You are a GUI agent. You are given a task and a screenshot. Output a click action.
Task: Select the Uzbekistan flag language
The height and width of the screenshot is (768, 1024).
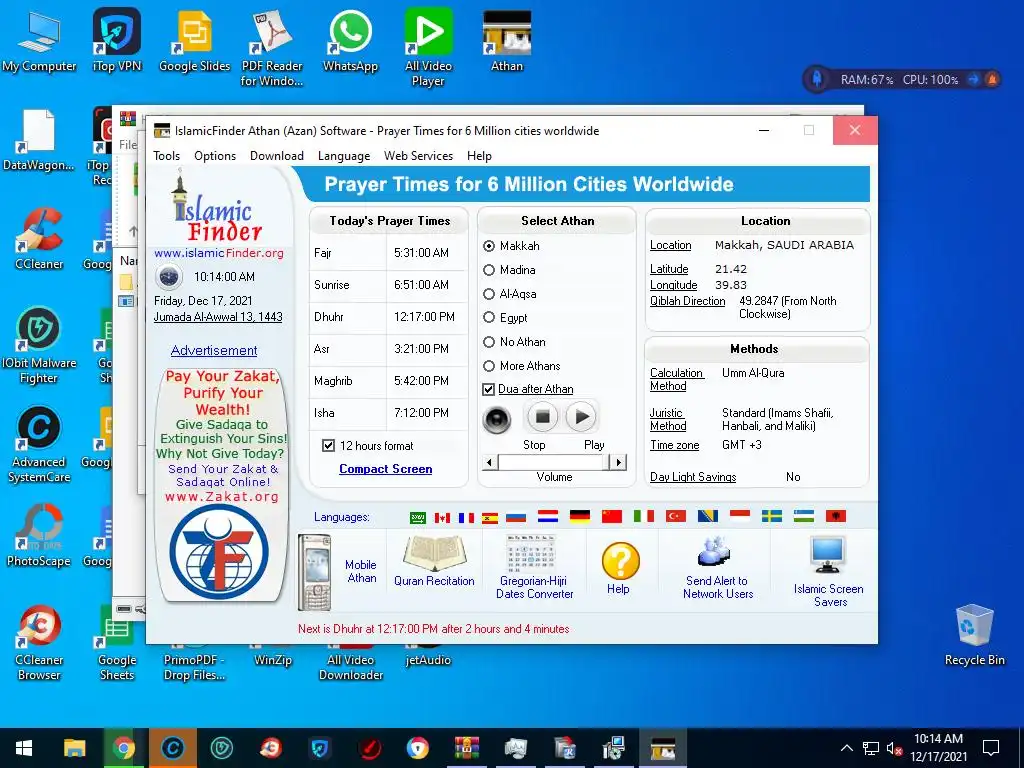pyautogui.click(x=804, y=517)
